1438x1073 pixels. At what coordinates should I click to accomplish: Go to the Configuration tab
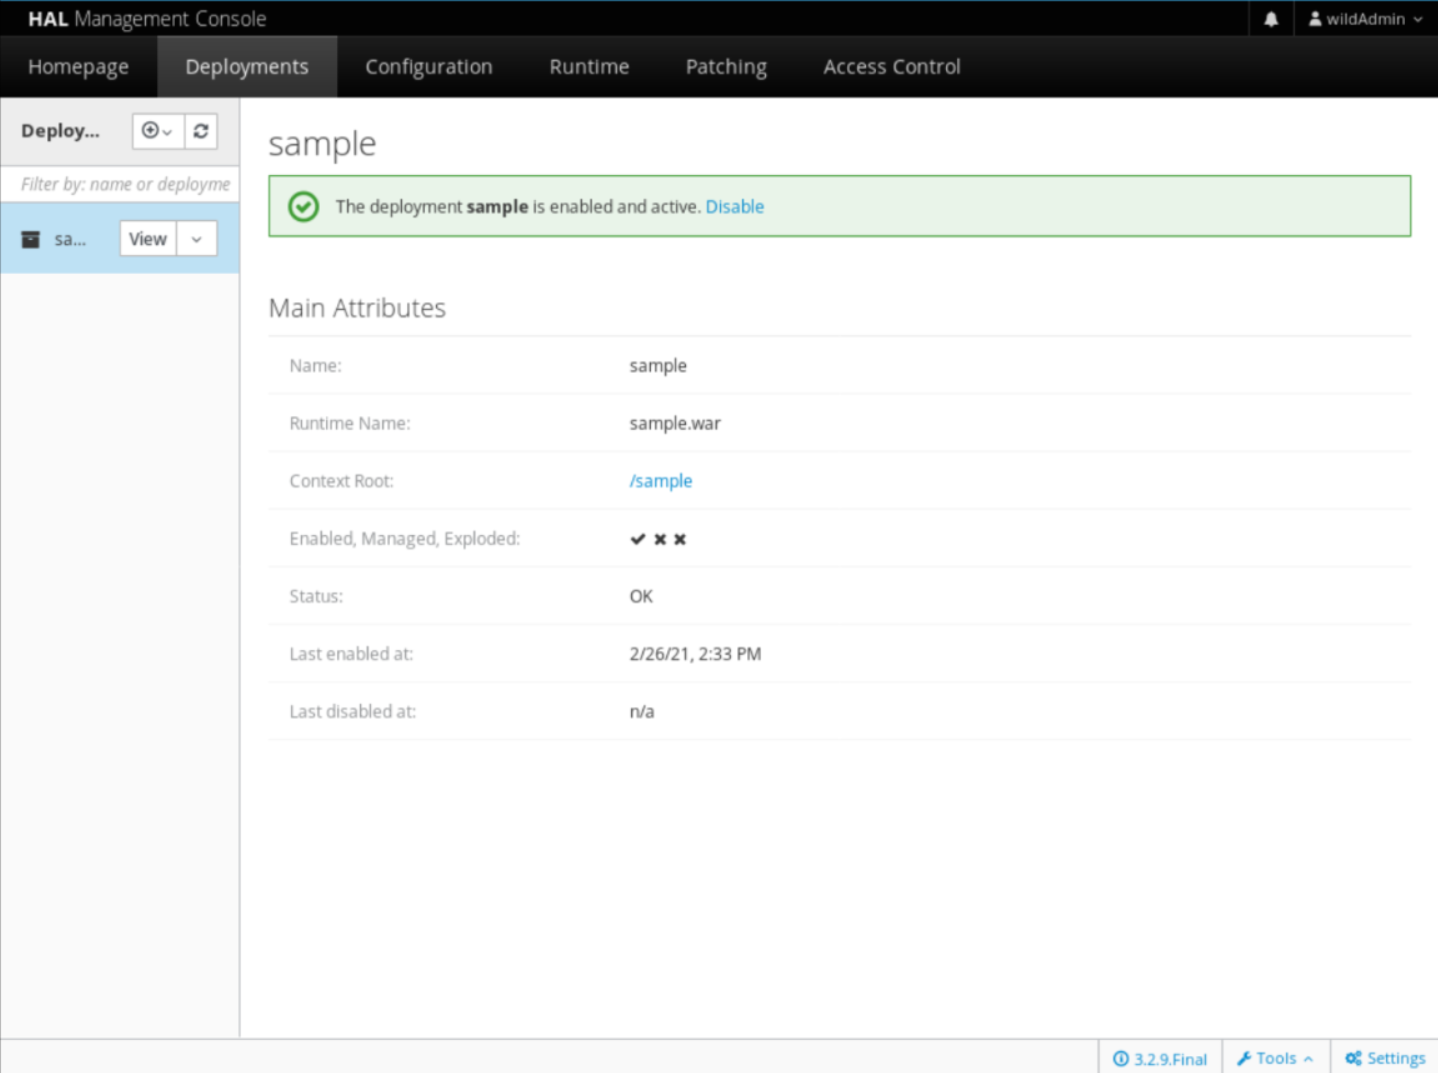coord(428,67)
